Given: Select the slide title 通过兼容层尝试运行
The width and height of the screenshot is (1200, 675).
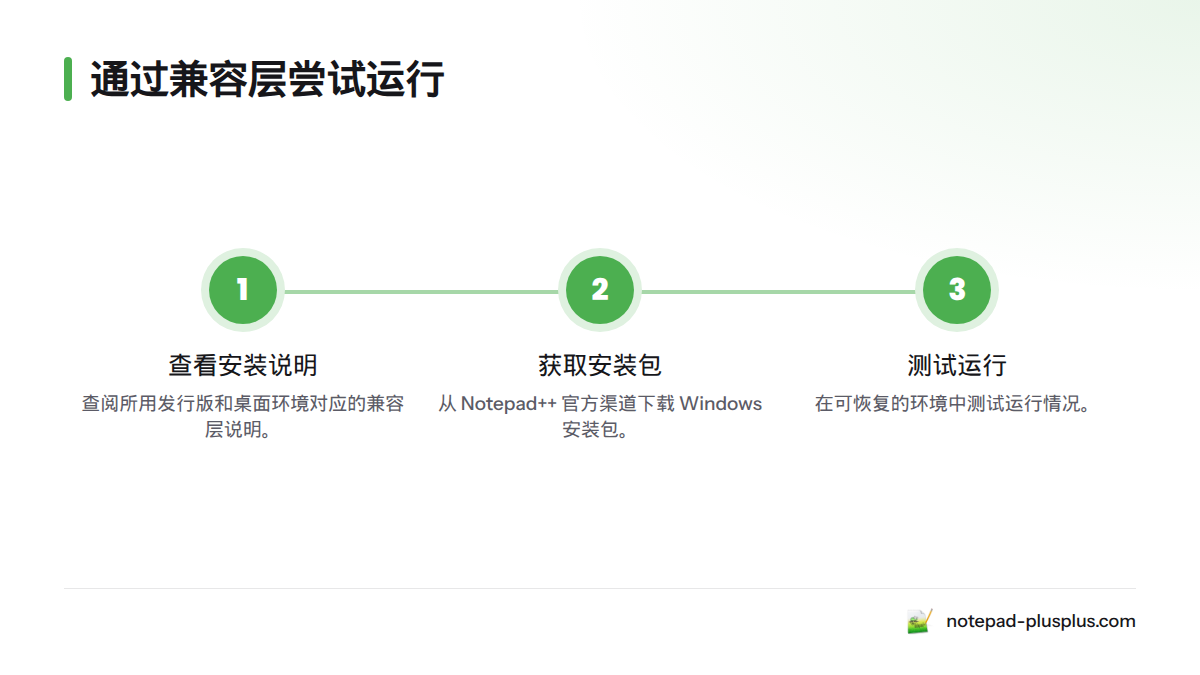Looking at the screenshot, I should (x=267, y=79).
